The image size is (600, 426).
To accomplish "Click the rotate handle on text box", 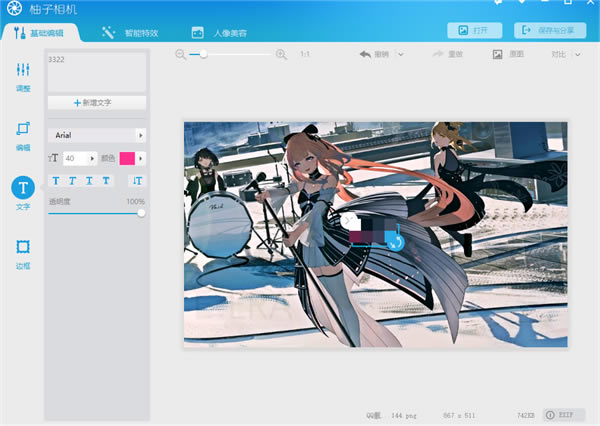I will click(x=397, y=243).
